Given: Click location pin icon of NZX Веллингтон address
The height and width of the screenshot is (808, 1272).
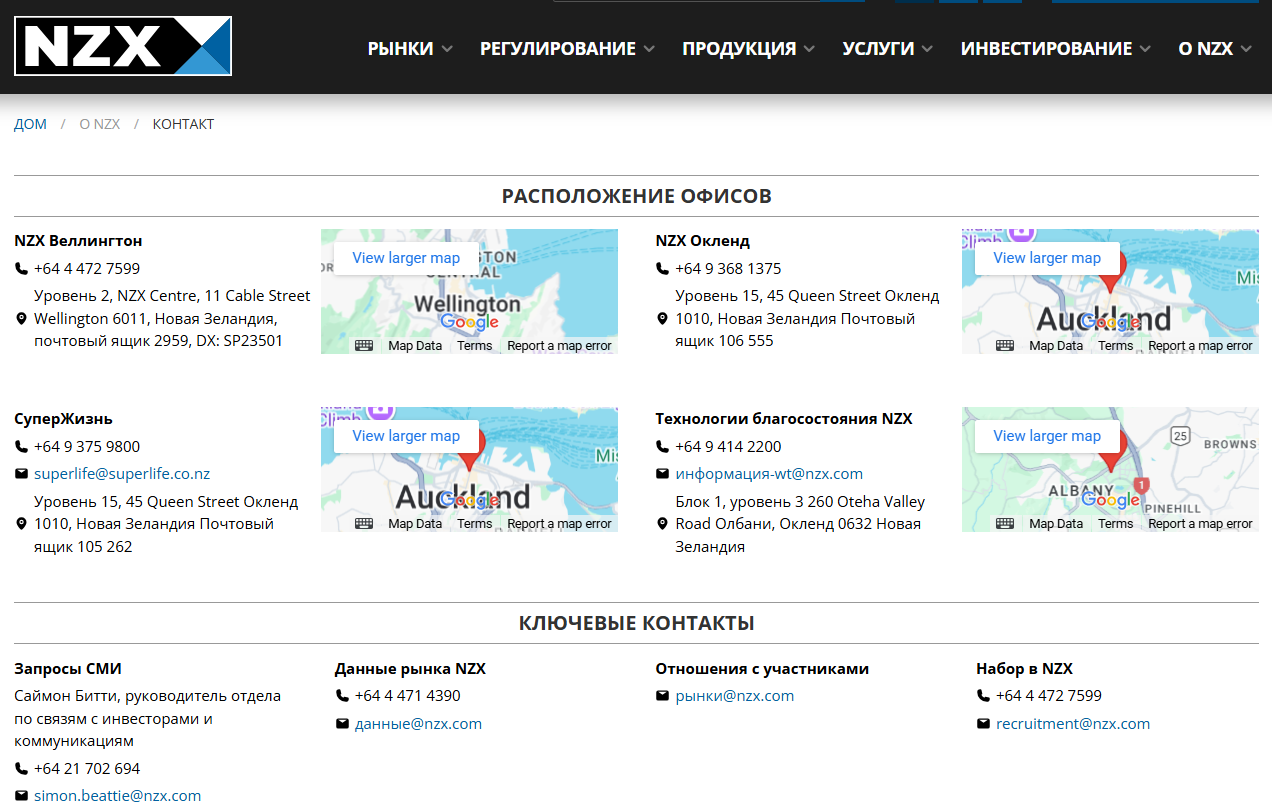Looking at the screenshot, I should pyautogui.click(x=21, y=319).
